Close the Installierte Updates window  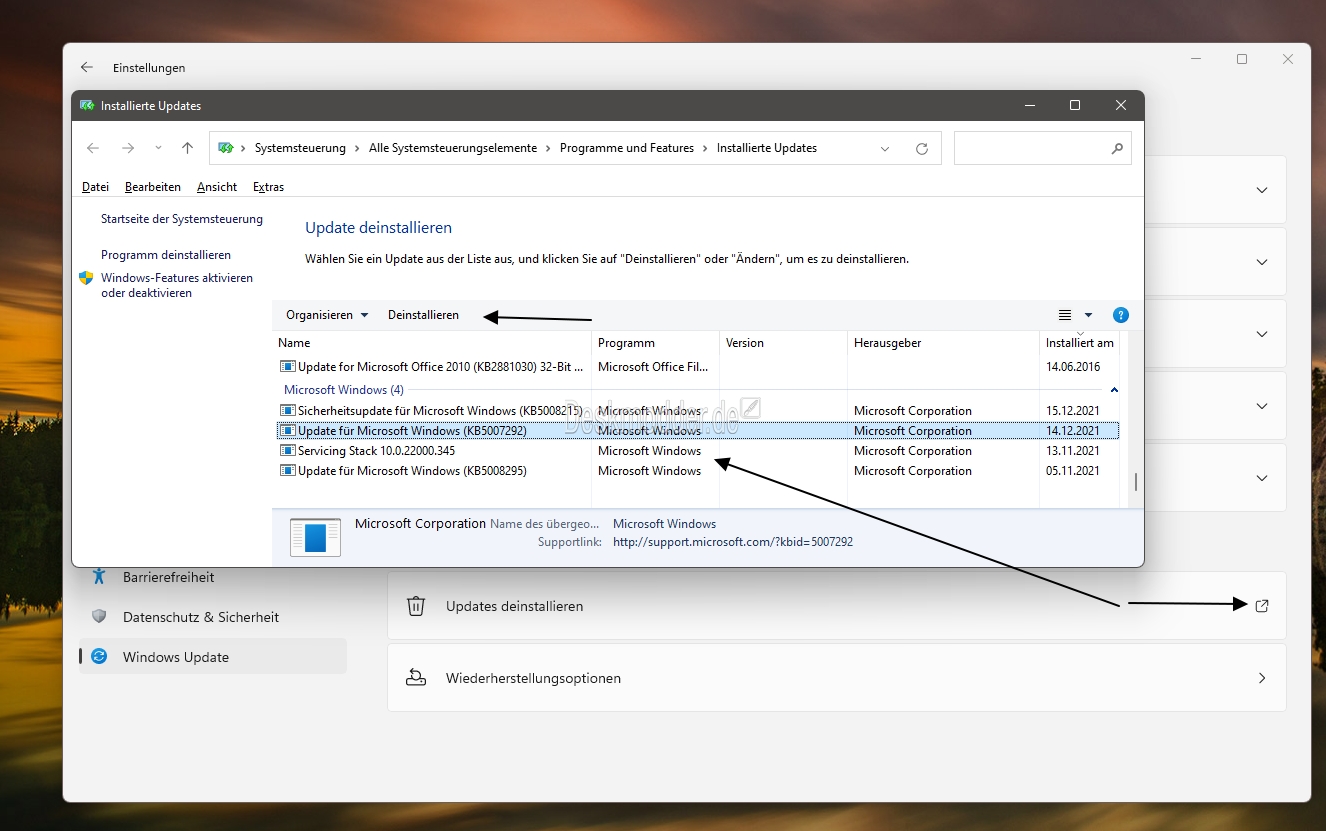click(x=1121, y=105)
